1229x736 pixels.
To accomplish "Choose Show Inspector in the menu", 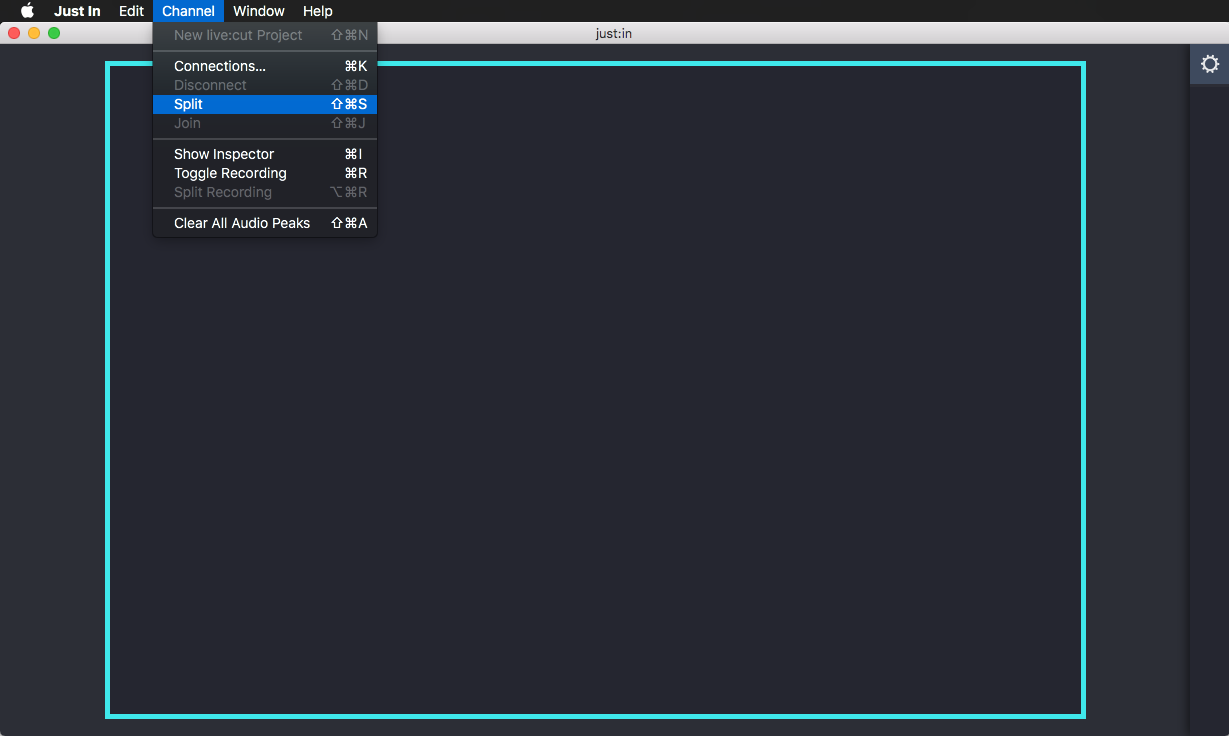I will pos(265,154).
